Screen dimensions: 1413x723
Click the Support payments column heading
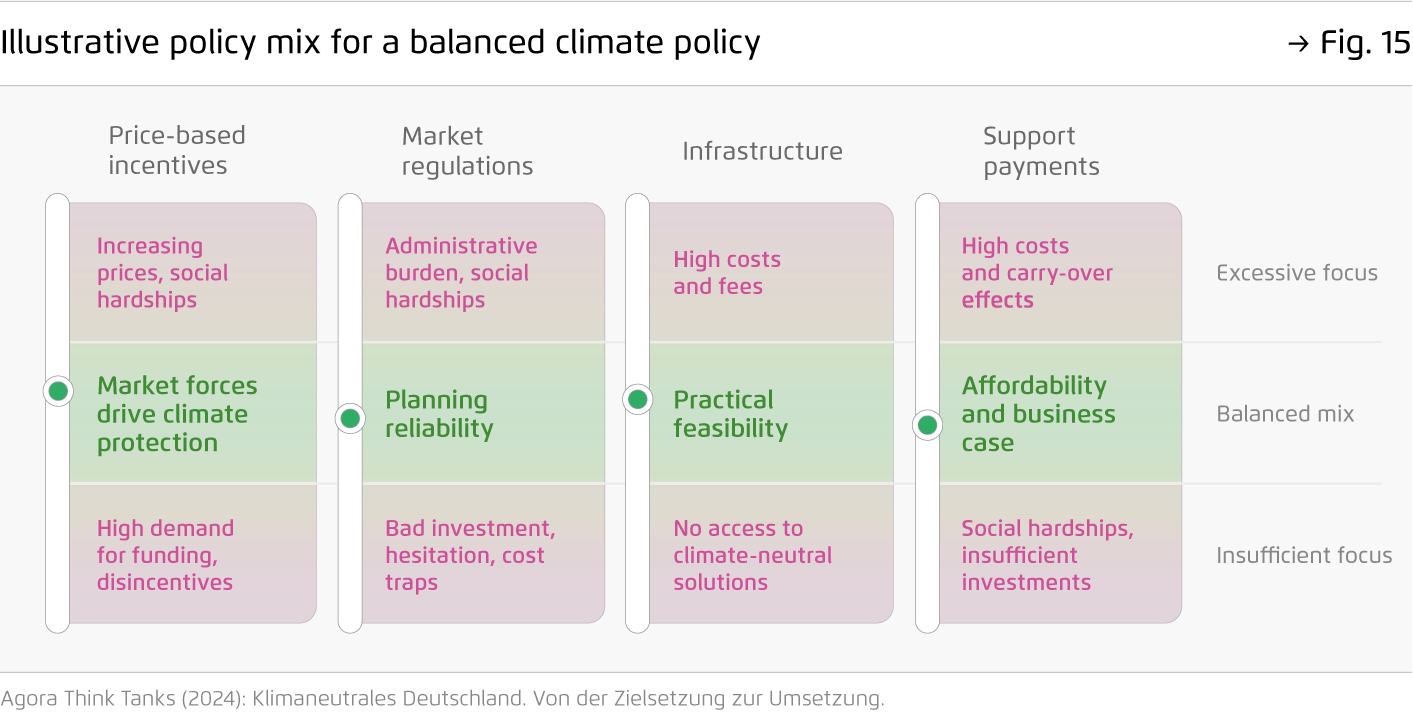[1041, 151]
